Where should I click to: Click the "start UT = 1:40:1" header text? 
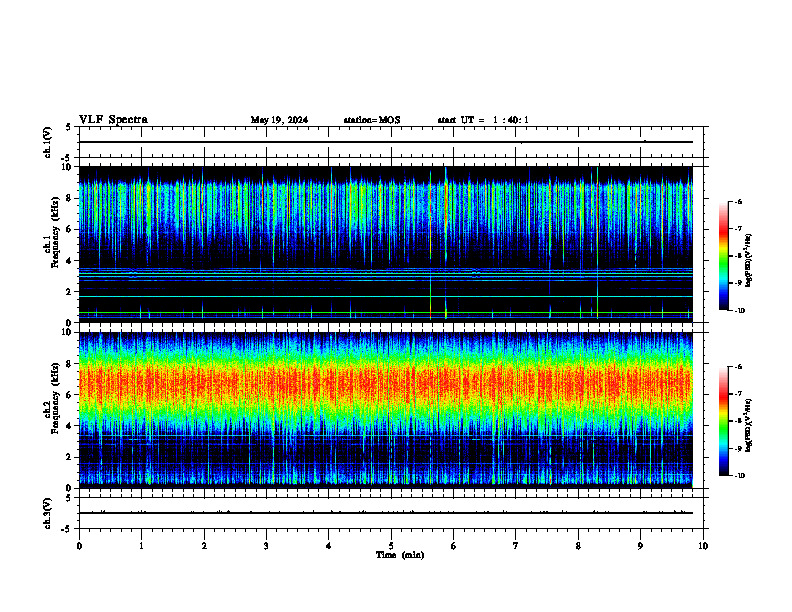483,120
